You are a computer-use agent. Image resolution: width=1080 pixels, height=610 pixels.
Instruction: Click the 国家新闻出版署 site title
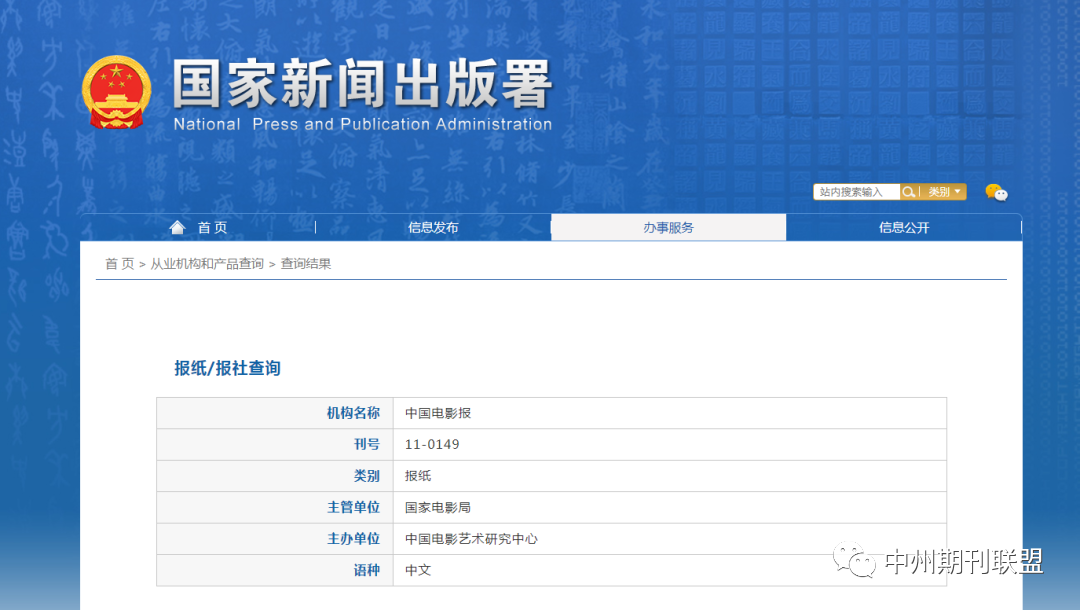point(362,84)
